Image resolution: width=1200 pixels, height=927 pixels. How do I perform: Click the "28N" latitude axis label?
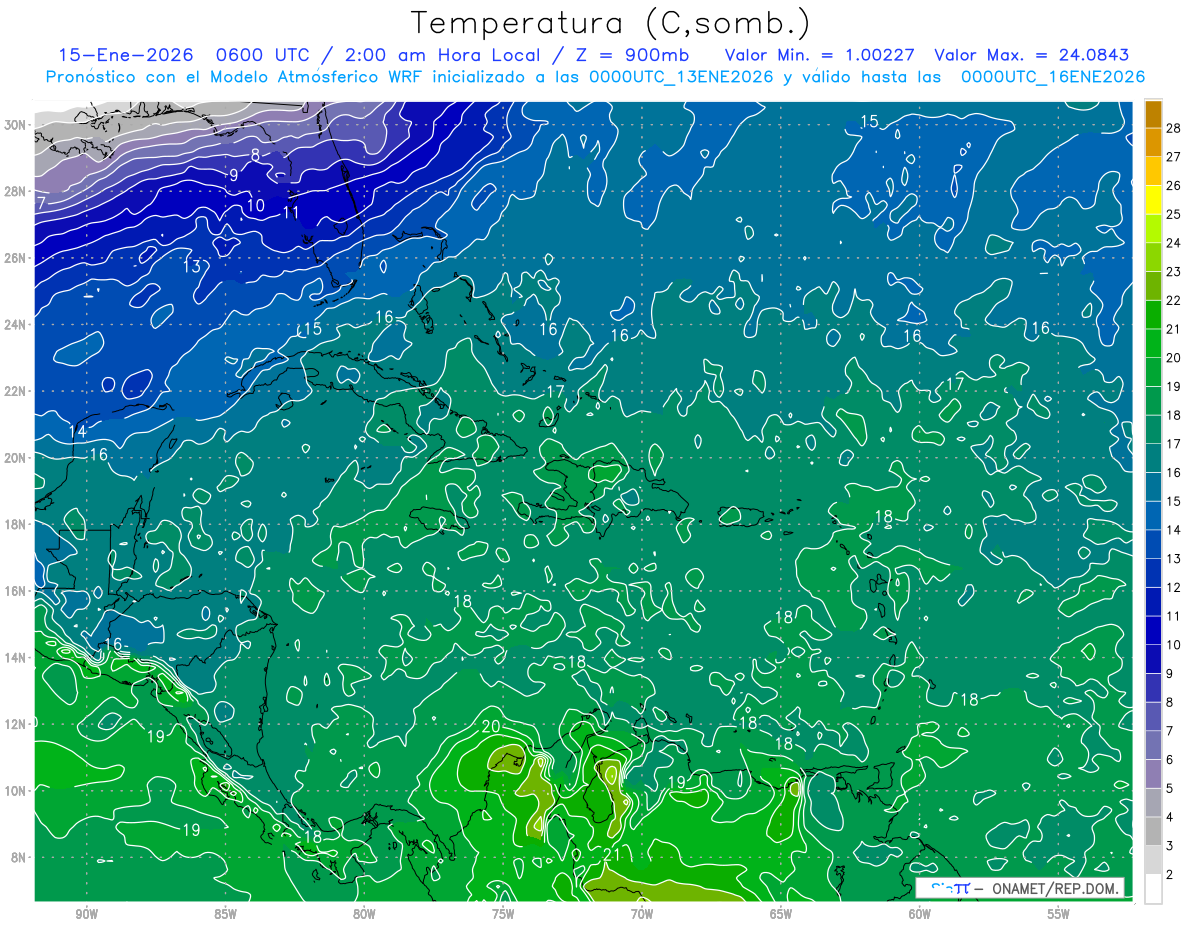tap(17, 191)
